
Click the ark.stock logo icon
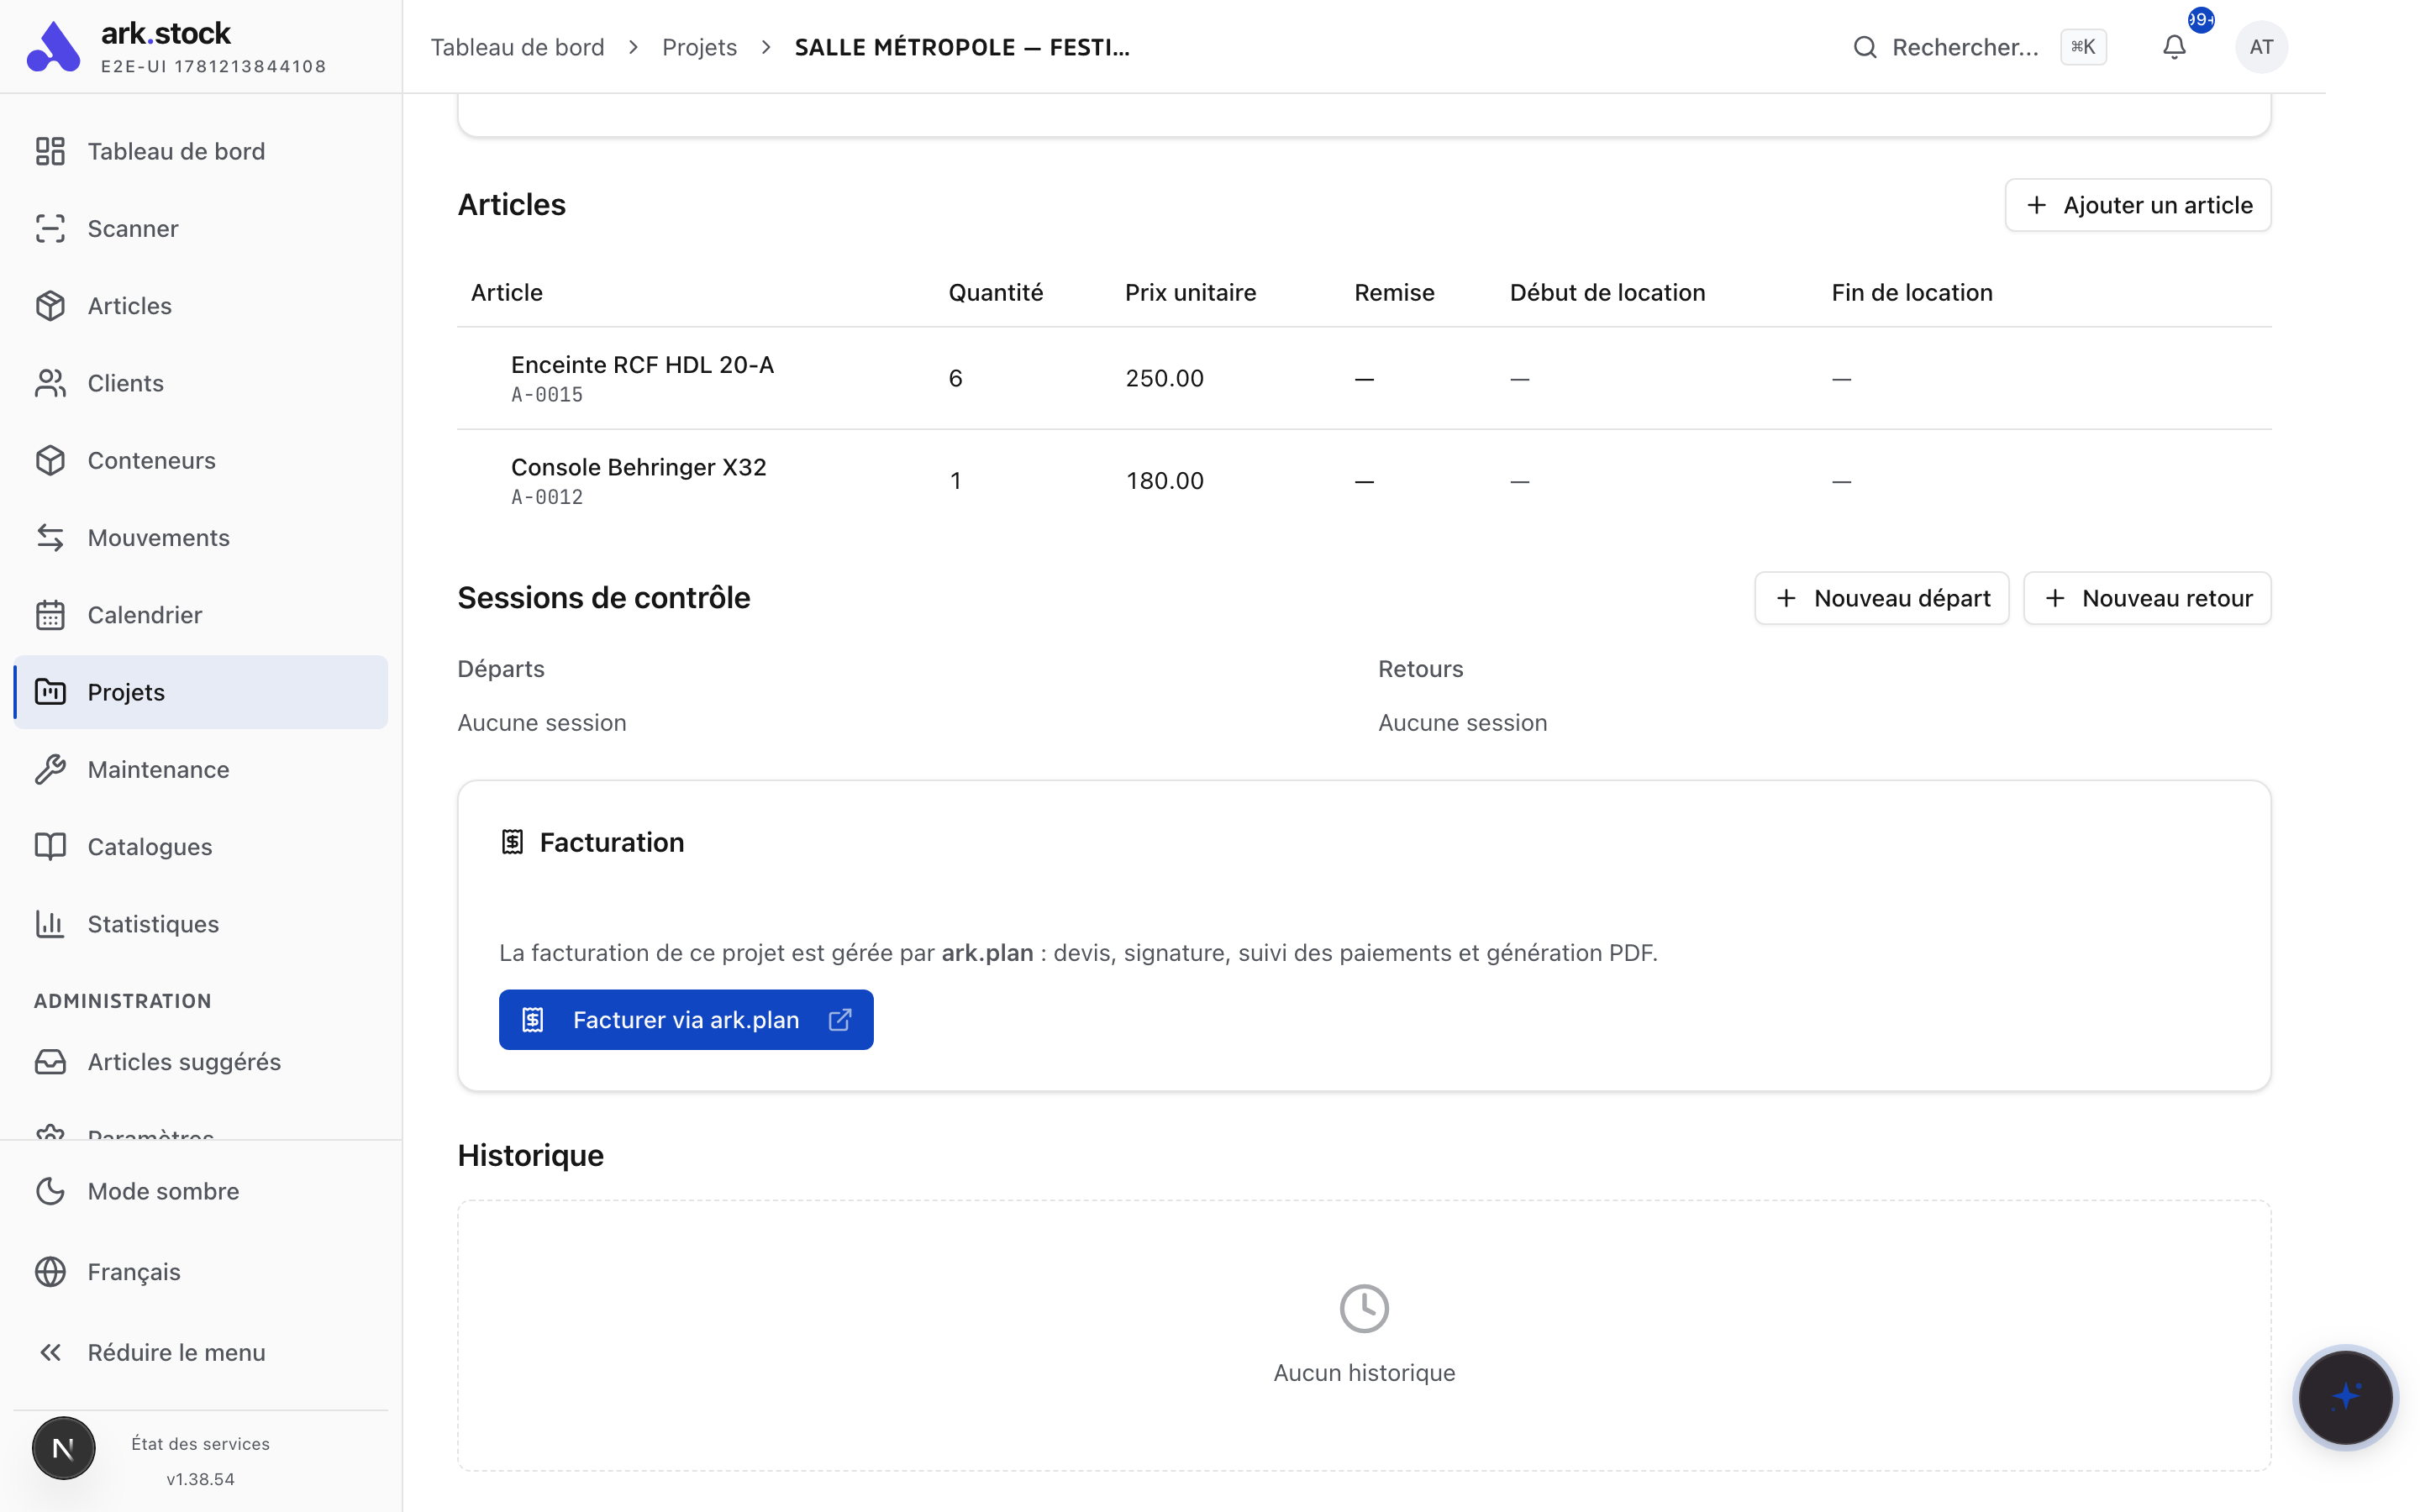(53, 47)
